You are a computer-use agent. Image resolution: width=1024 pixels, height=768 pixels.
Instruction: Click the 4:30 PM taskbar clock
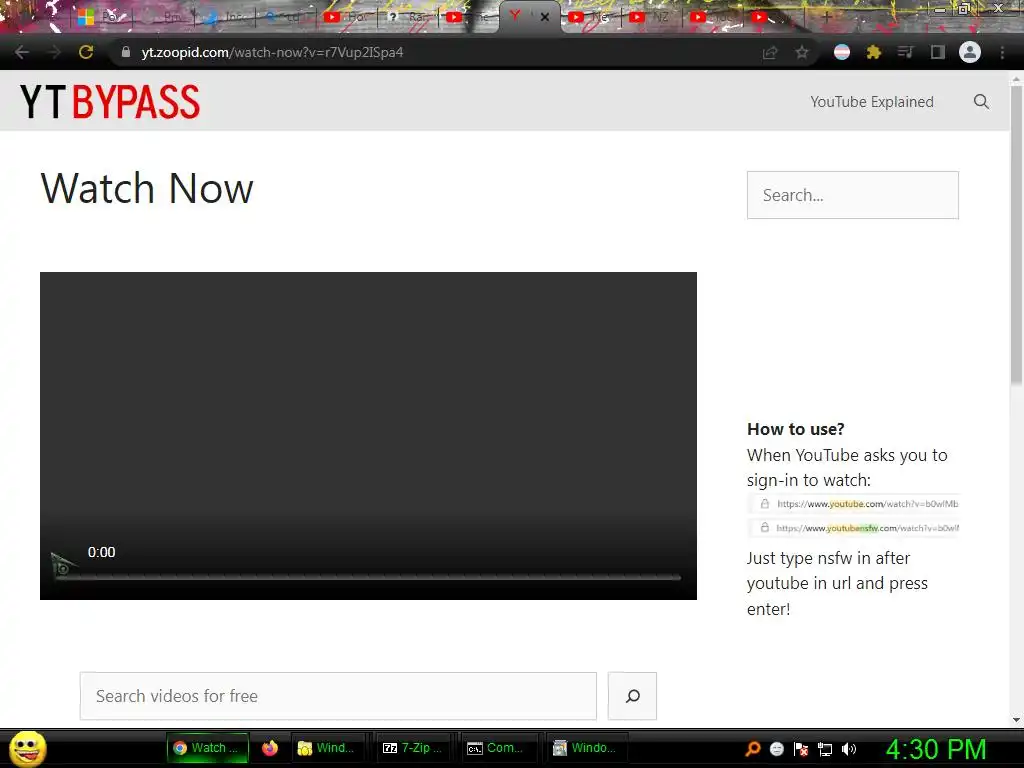936,749
